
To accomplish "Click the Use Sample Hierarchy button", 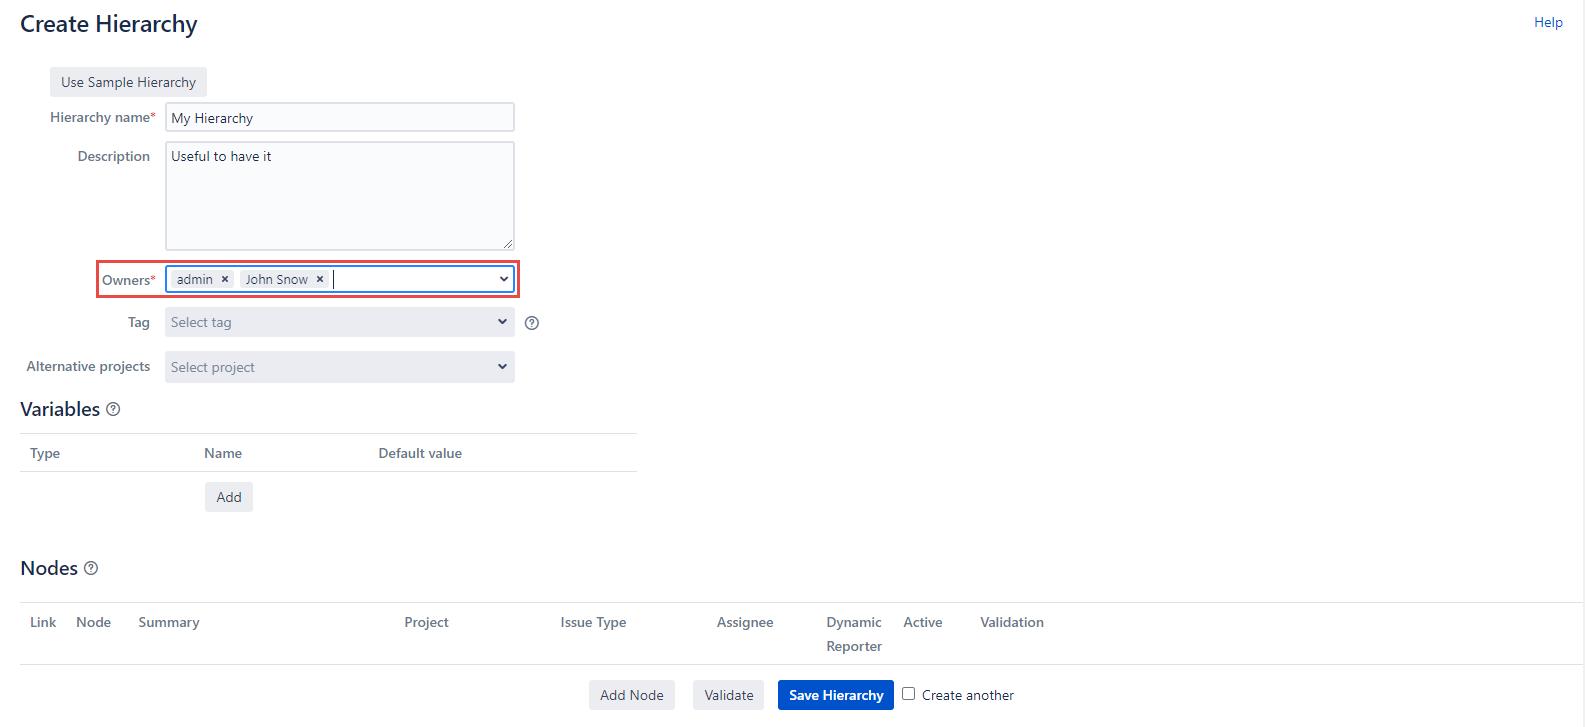I will coord(128,82).
